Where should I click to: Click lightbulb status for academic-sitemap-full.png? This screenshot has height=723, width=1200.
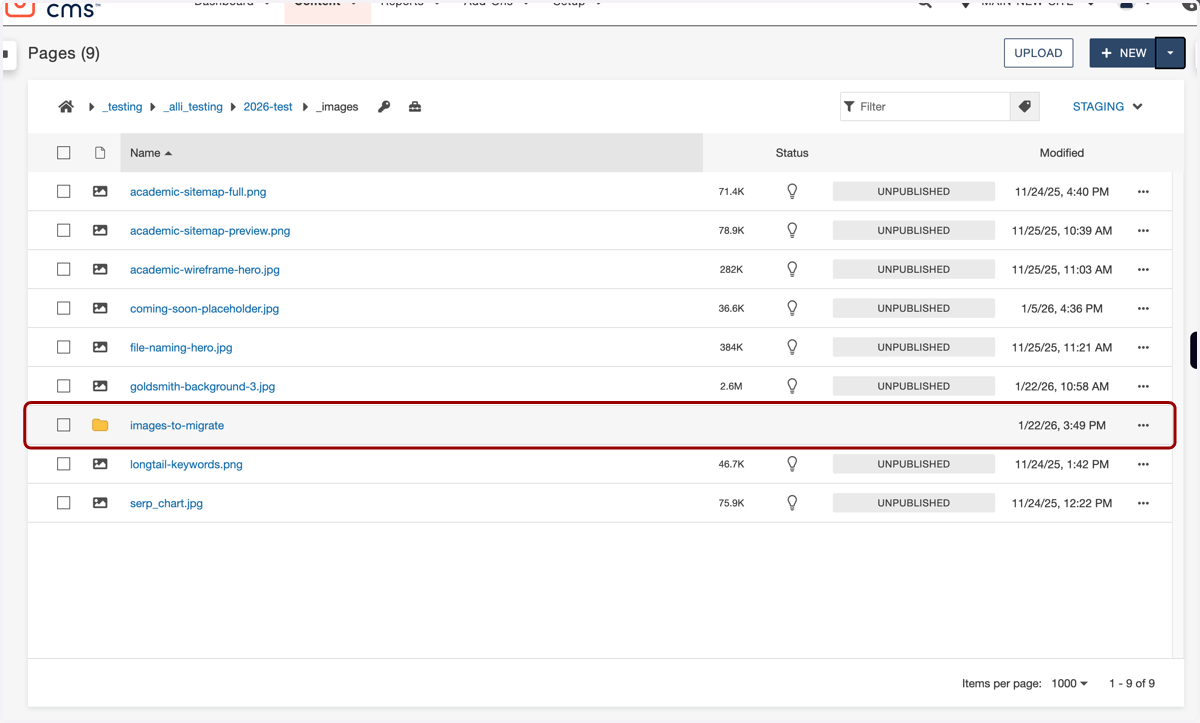(x=792, y=191)
